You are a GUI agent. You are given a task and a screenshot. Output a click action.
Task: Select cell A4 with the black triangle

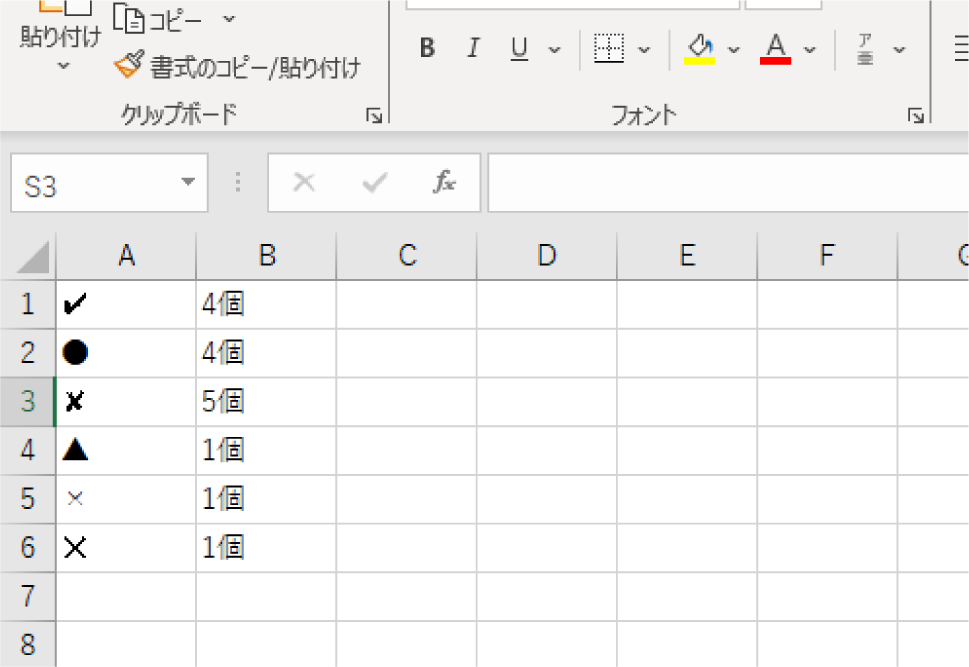coord(126,451)
